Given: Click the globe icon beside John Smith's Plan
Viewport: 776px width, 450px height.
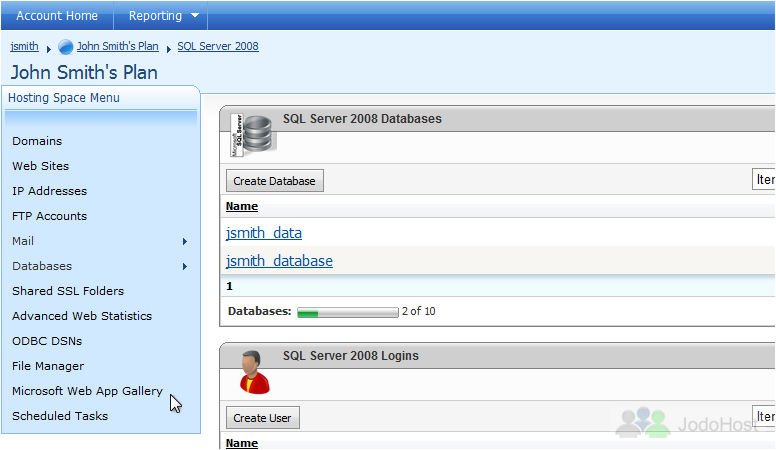Looking at the screenshot, I should pos(65,47).
